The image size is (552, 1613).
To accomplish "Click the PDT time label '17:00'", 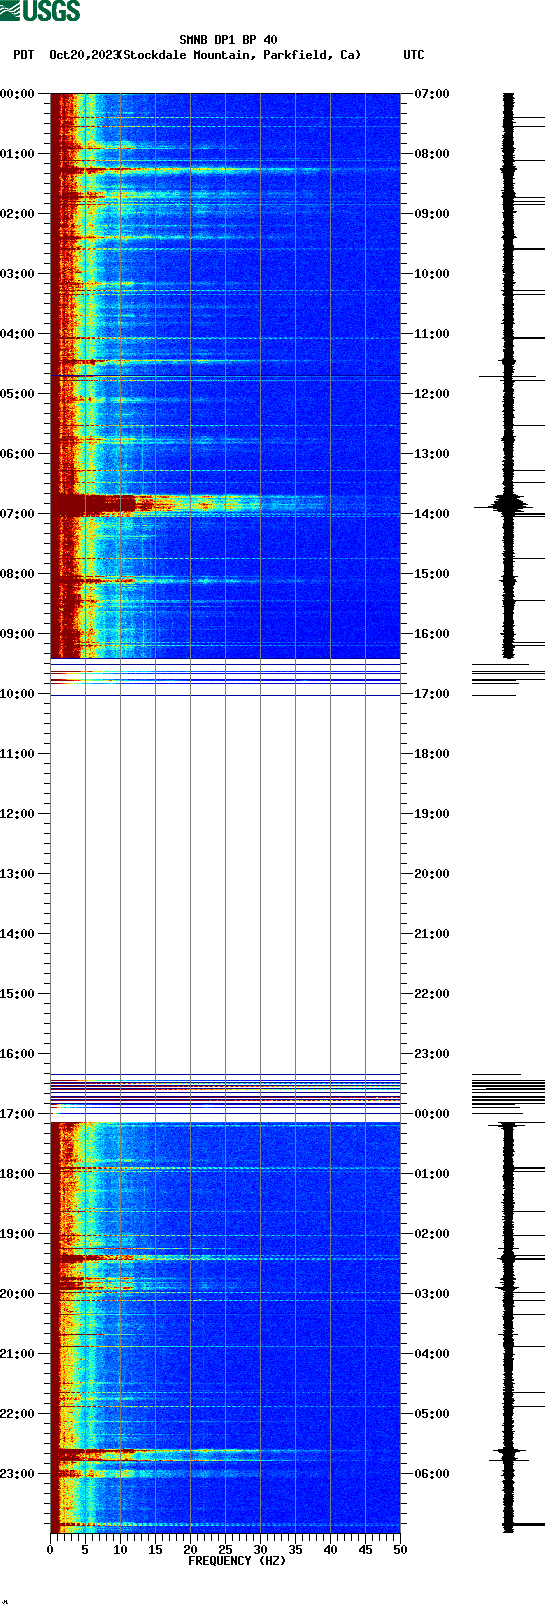I will point(18,1114).
